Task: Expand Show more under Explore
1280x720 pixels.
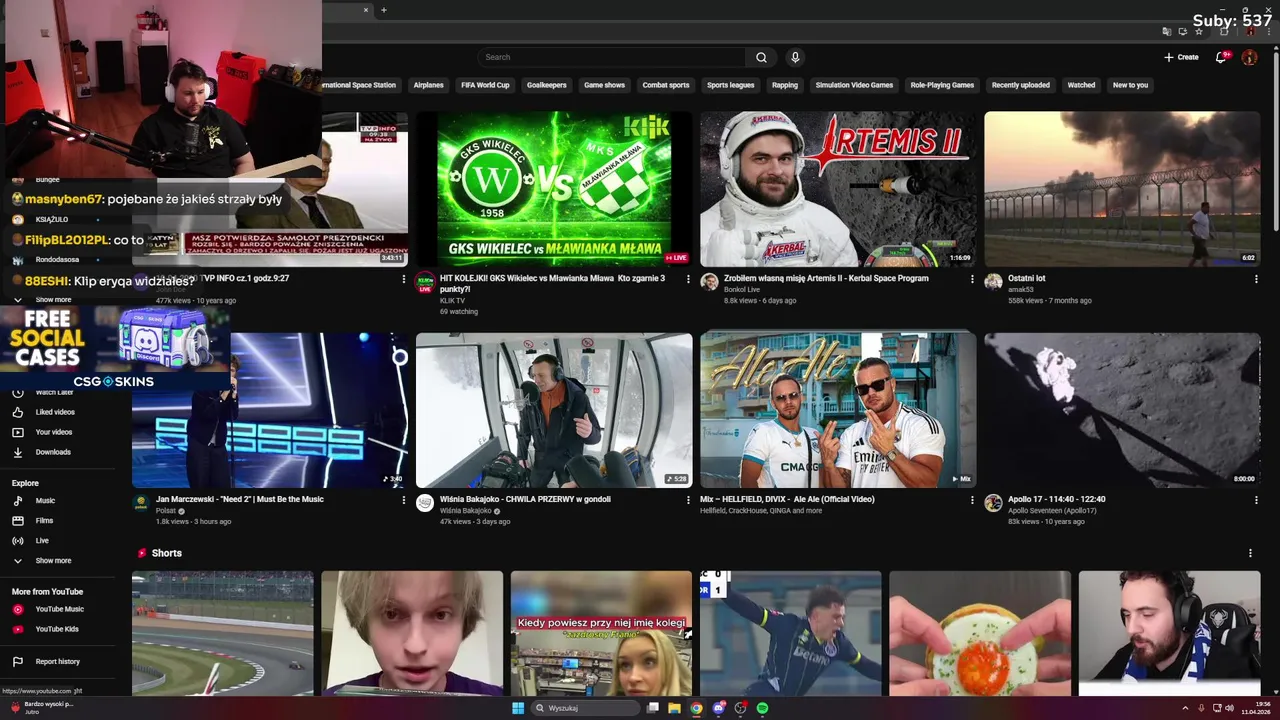Action: coord(53,560)
